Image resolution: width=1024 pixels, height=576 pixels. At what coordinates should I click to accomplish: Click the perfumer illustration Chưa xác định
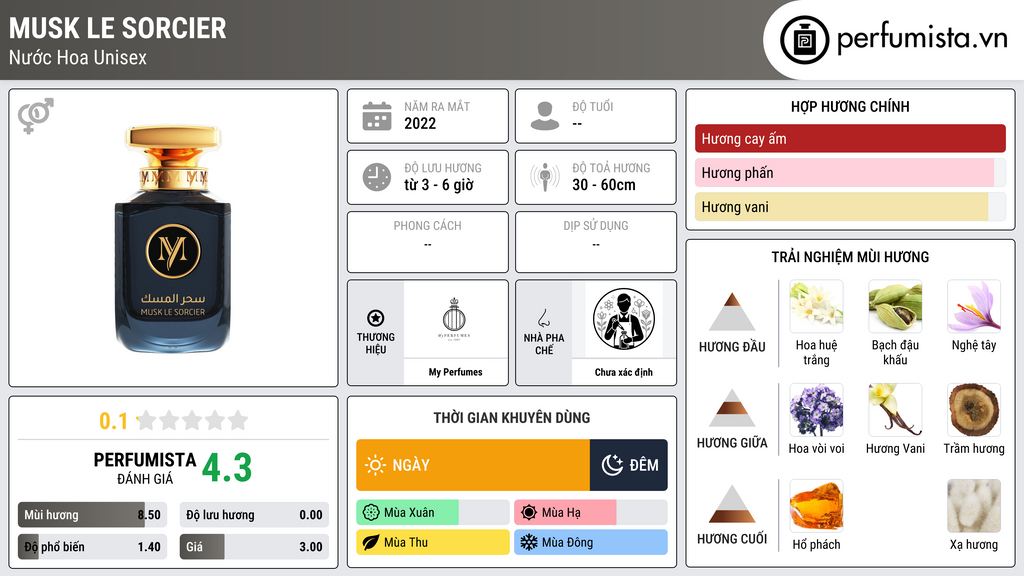pyautogui.click(x=624, y=319)
